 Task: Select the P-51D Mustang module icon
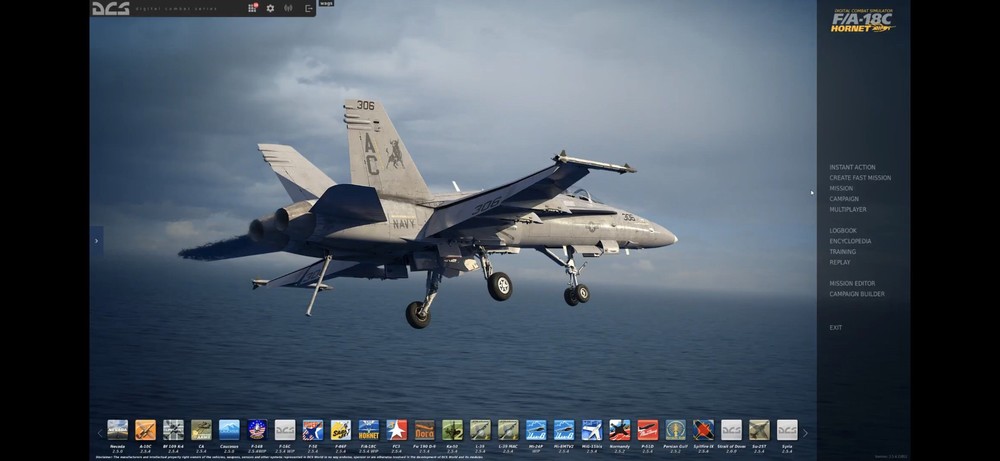point(647,430)
